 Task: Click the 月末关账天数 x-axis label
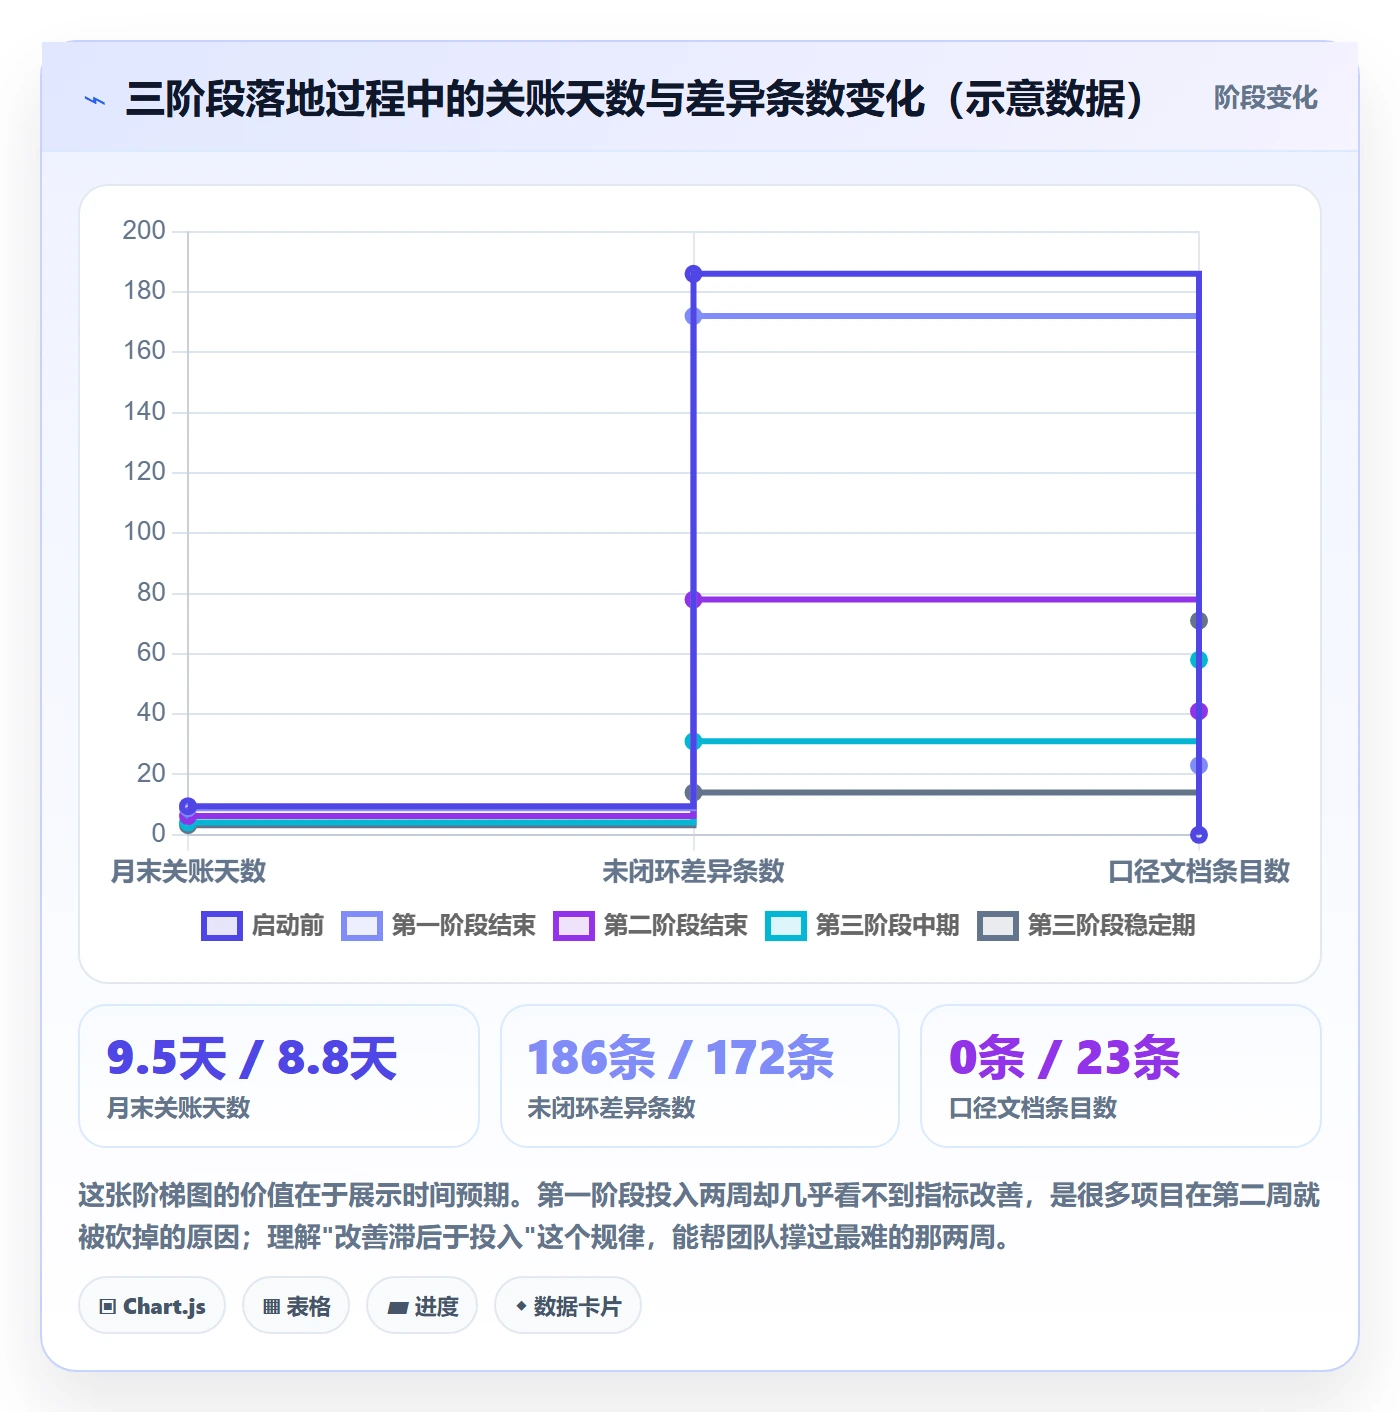(x=188, y=871)
